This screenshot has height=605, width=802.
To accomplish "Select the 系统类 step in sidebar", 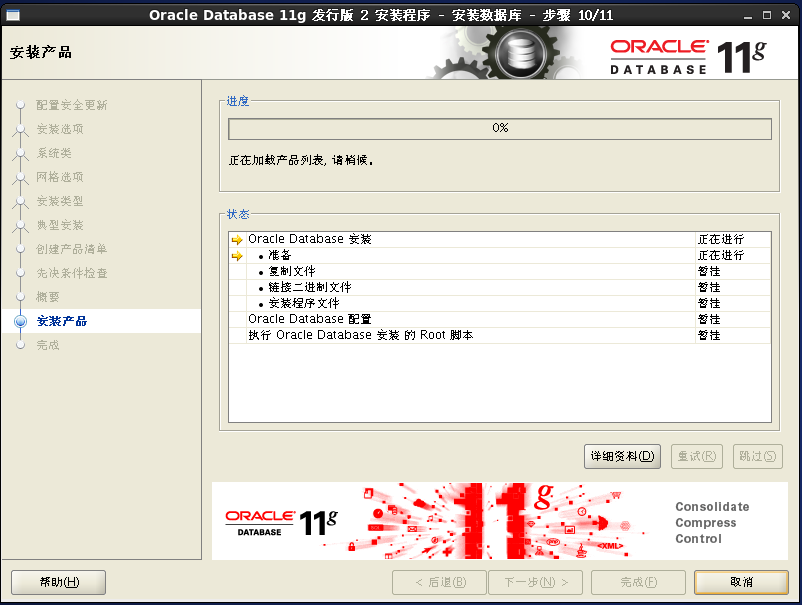I will [54, 153].
